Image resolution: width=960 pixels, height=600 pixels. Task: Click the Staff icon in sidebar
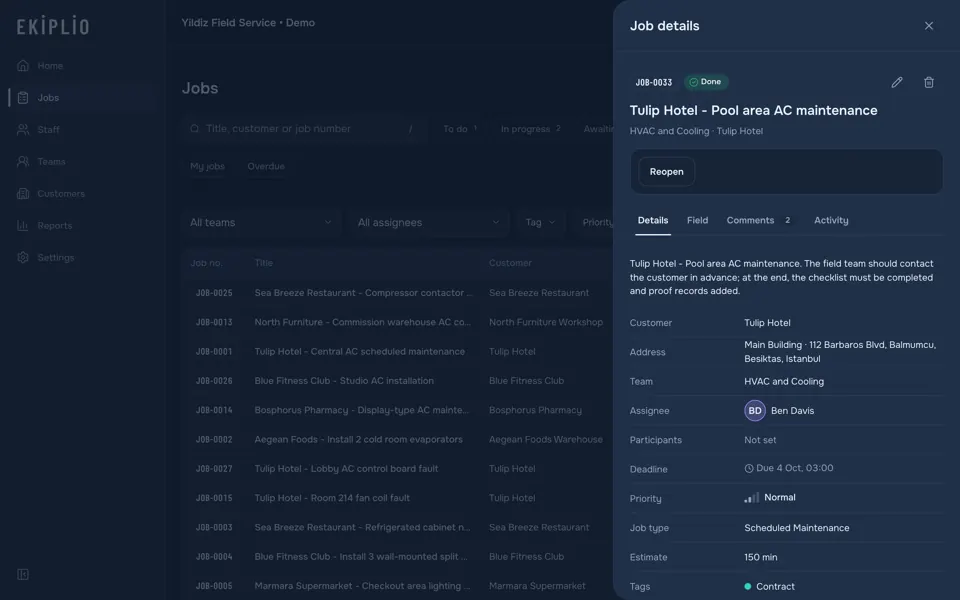click(23, 129)
